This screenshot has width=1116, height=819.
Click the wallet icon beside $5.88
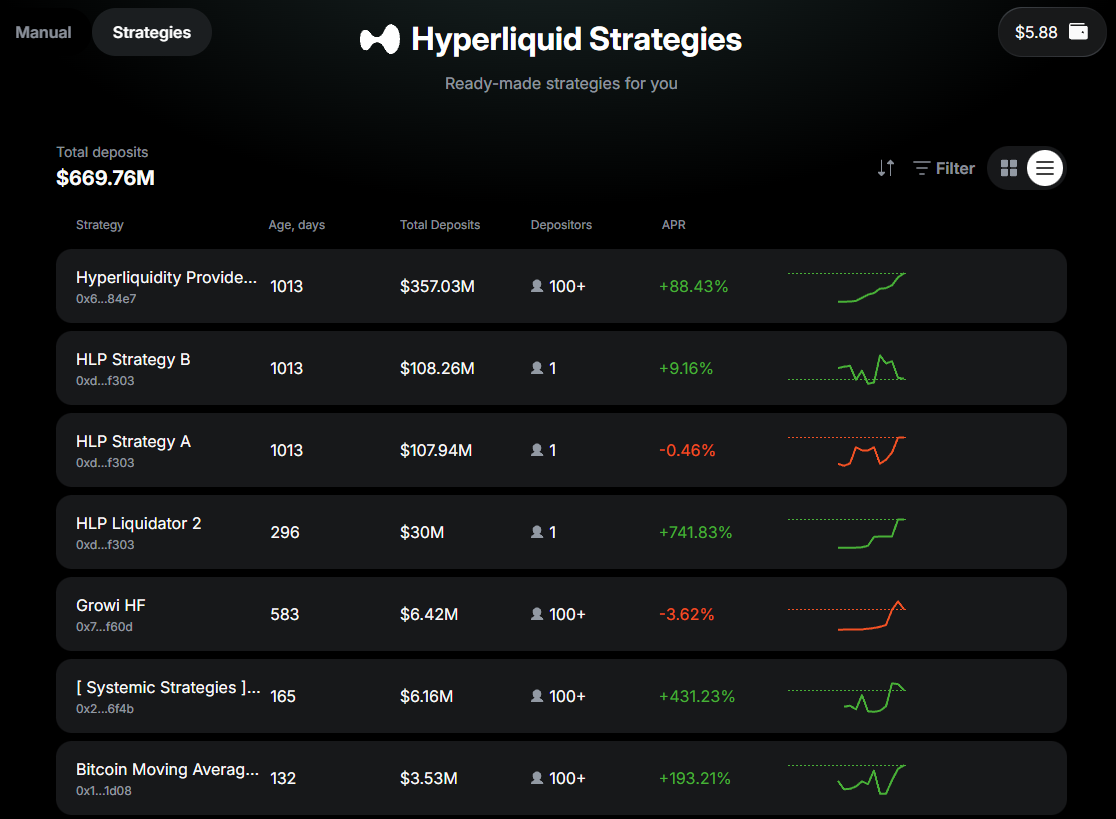(x=1078, y=32)
